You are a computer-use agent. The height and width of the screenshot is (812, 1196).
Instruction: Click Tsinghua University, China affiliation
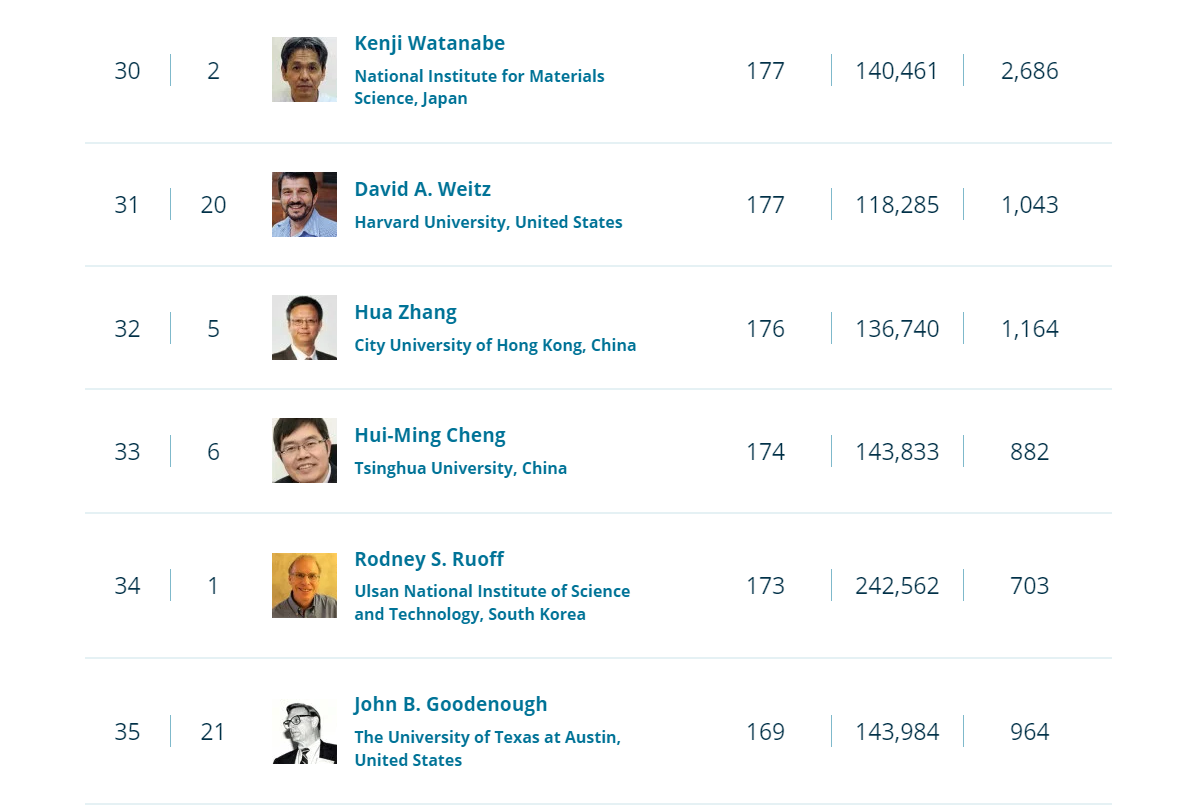click(x=461, y=468)
